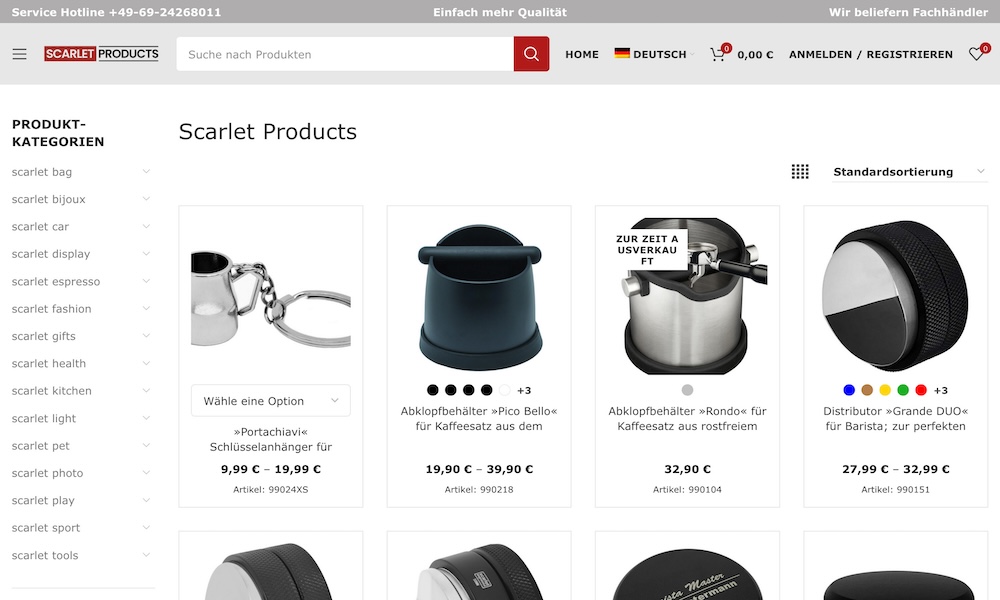
Task: Expand the scarlet kitchen category chevron
Action: point(146,390)
